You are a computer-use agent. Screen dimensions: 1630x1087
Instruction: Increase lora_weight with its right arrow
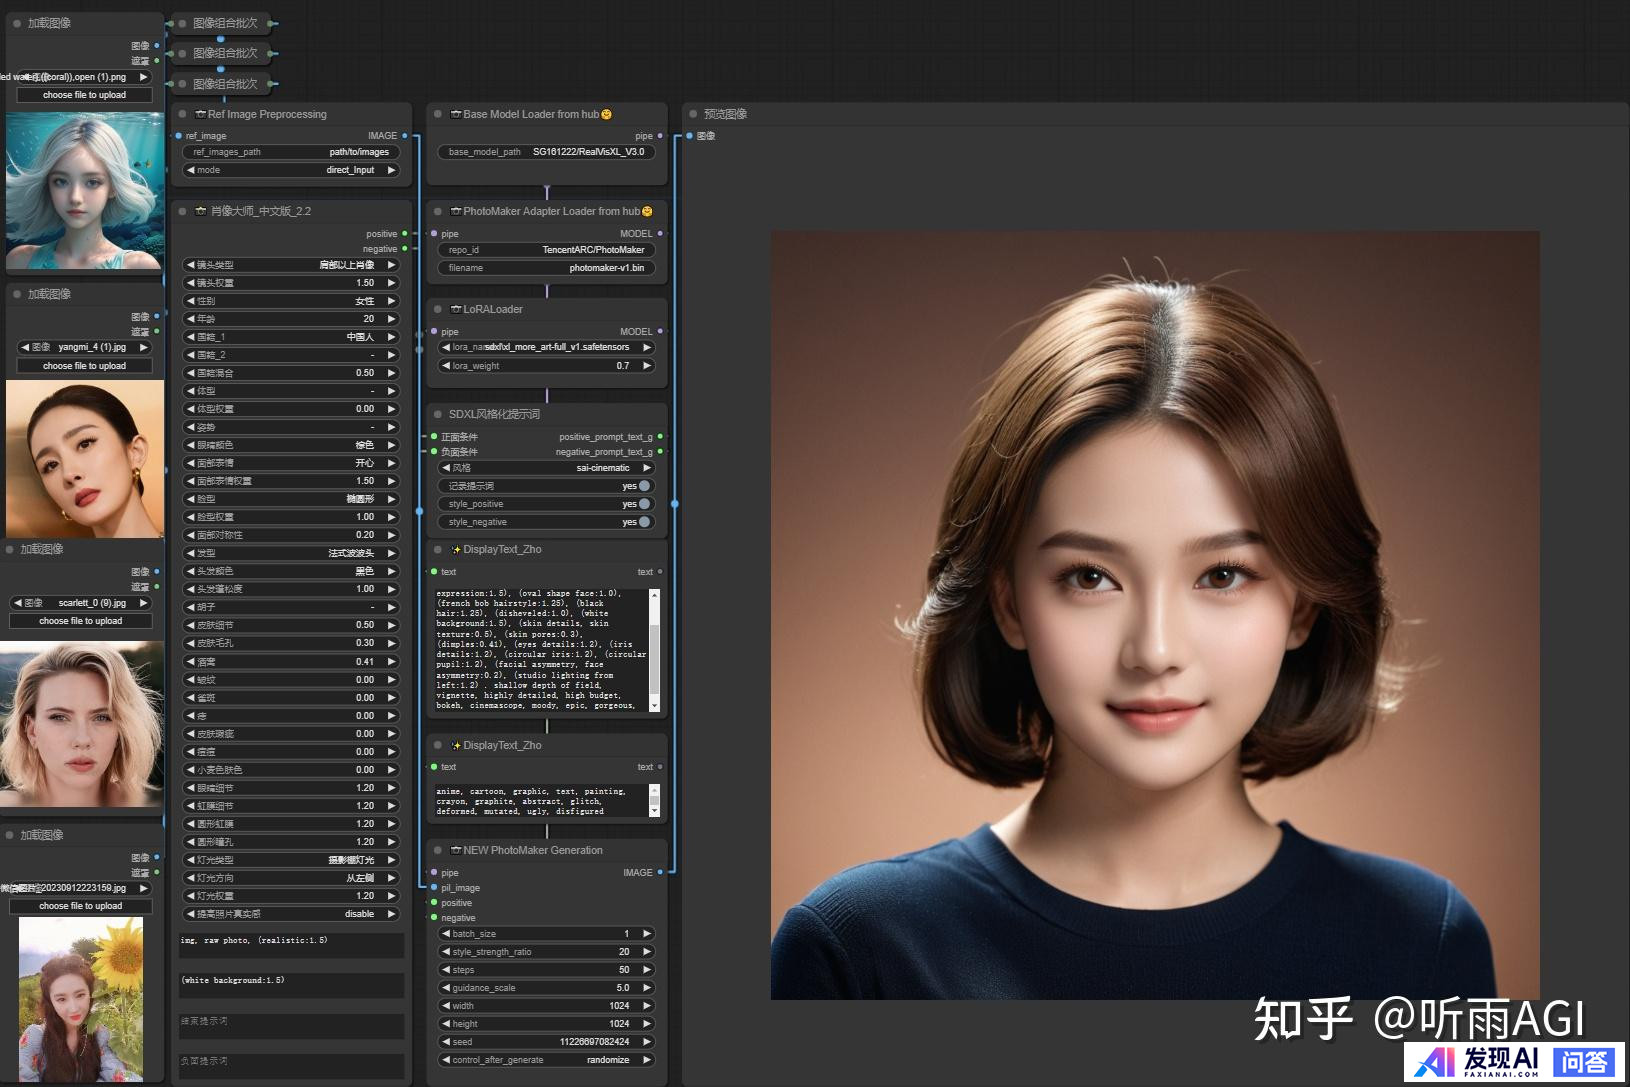[647, 366]
